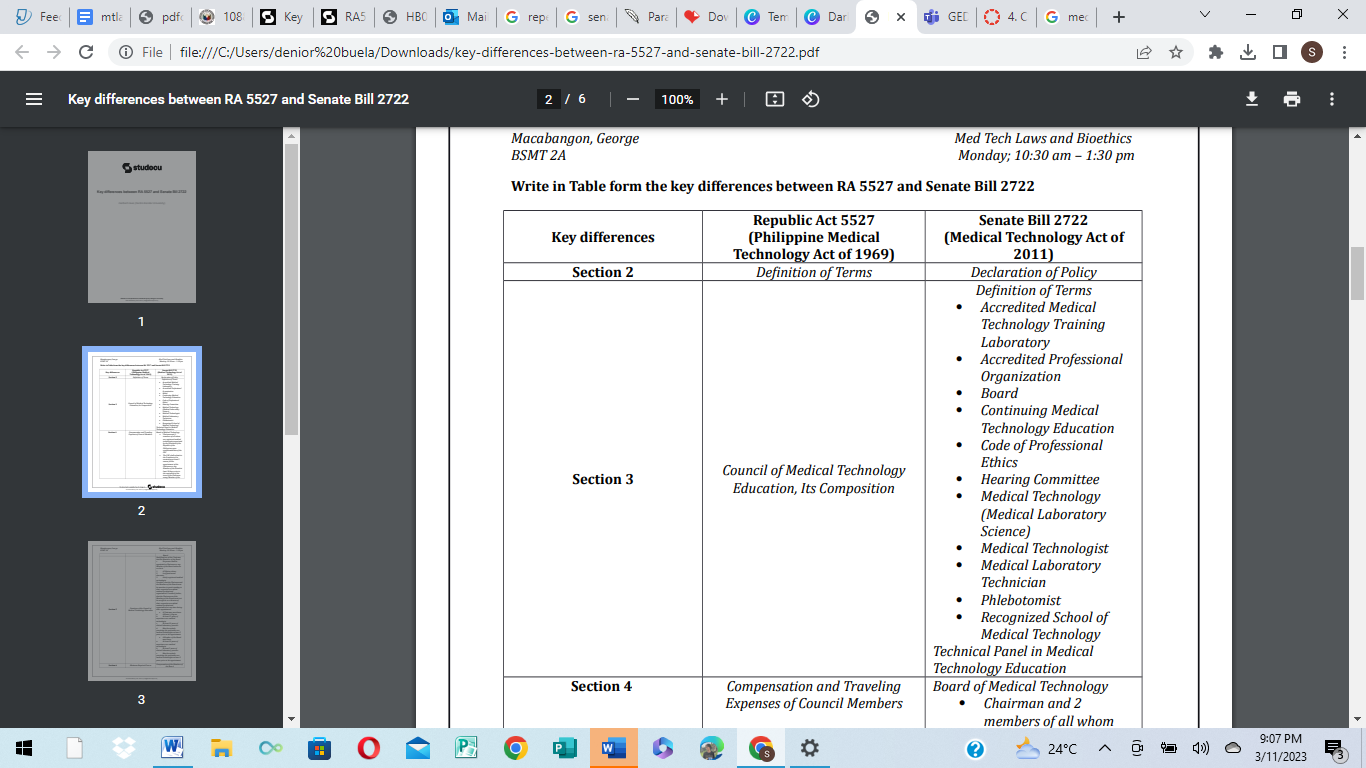
Task: Bookmark this page with star icon
Action: tap(1176, 52)
